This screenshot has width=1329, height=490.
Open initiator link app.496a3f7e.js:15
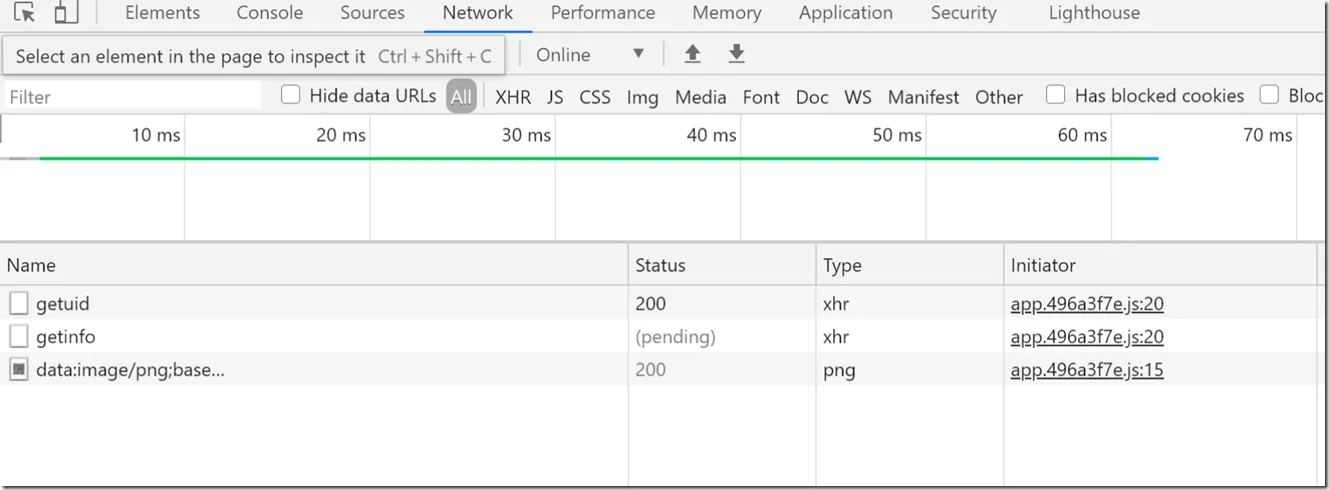pyautogui.click(x=1087, y=370)
